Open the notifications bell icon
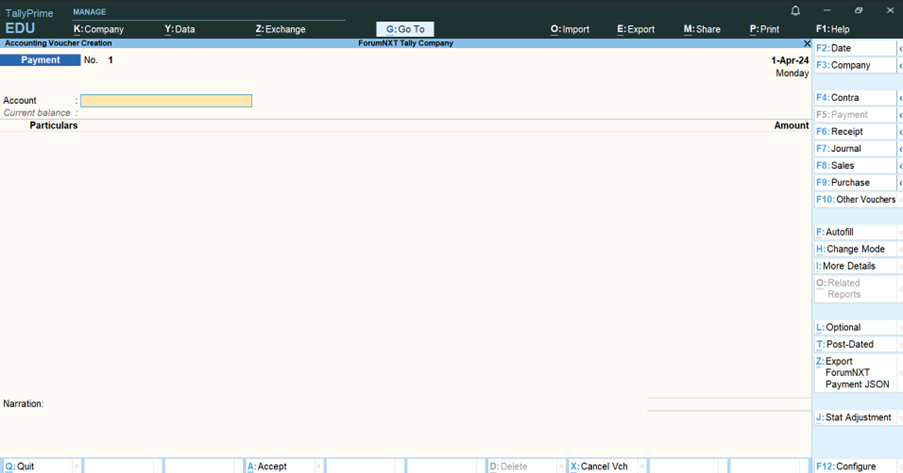The width and height of the screenshot is (903, 473). pyautogui.click(x=795, y=10)
